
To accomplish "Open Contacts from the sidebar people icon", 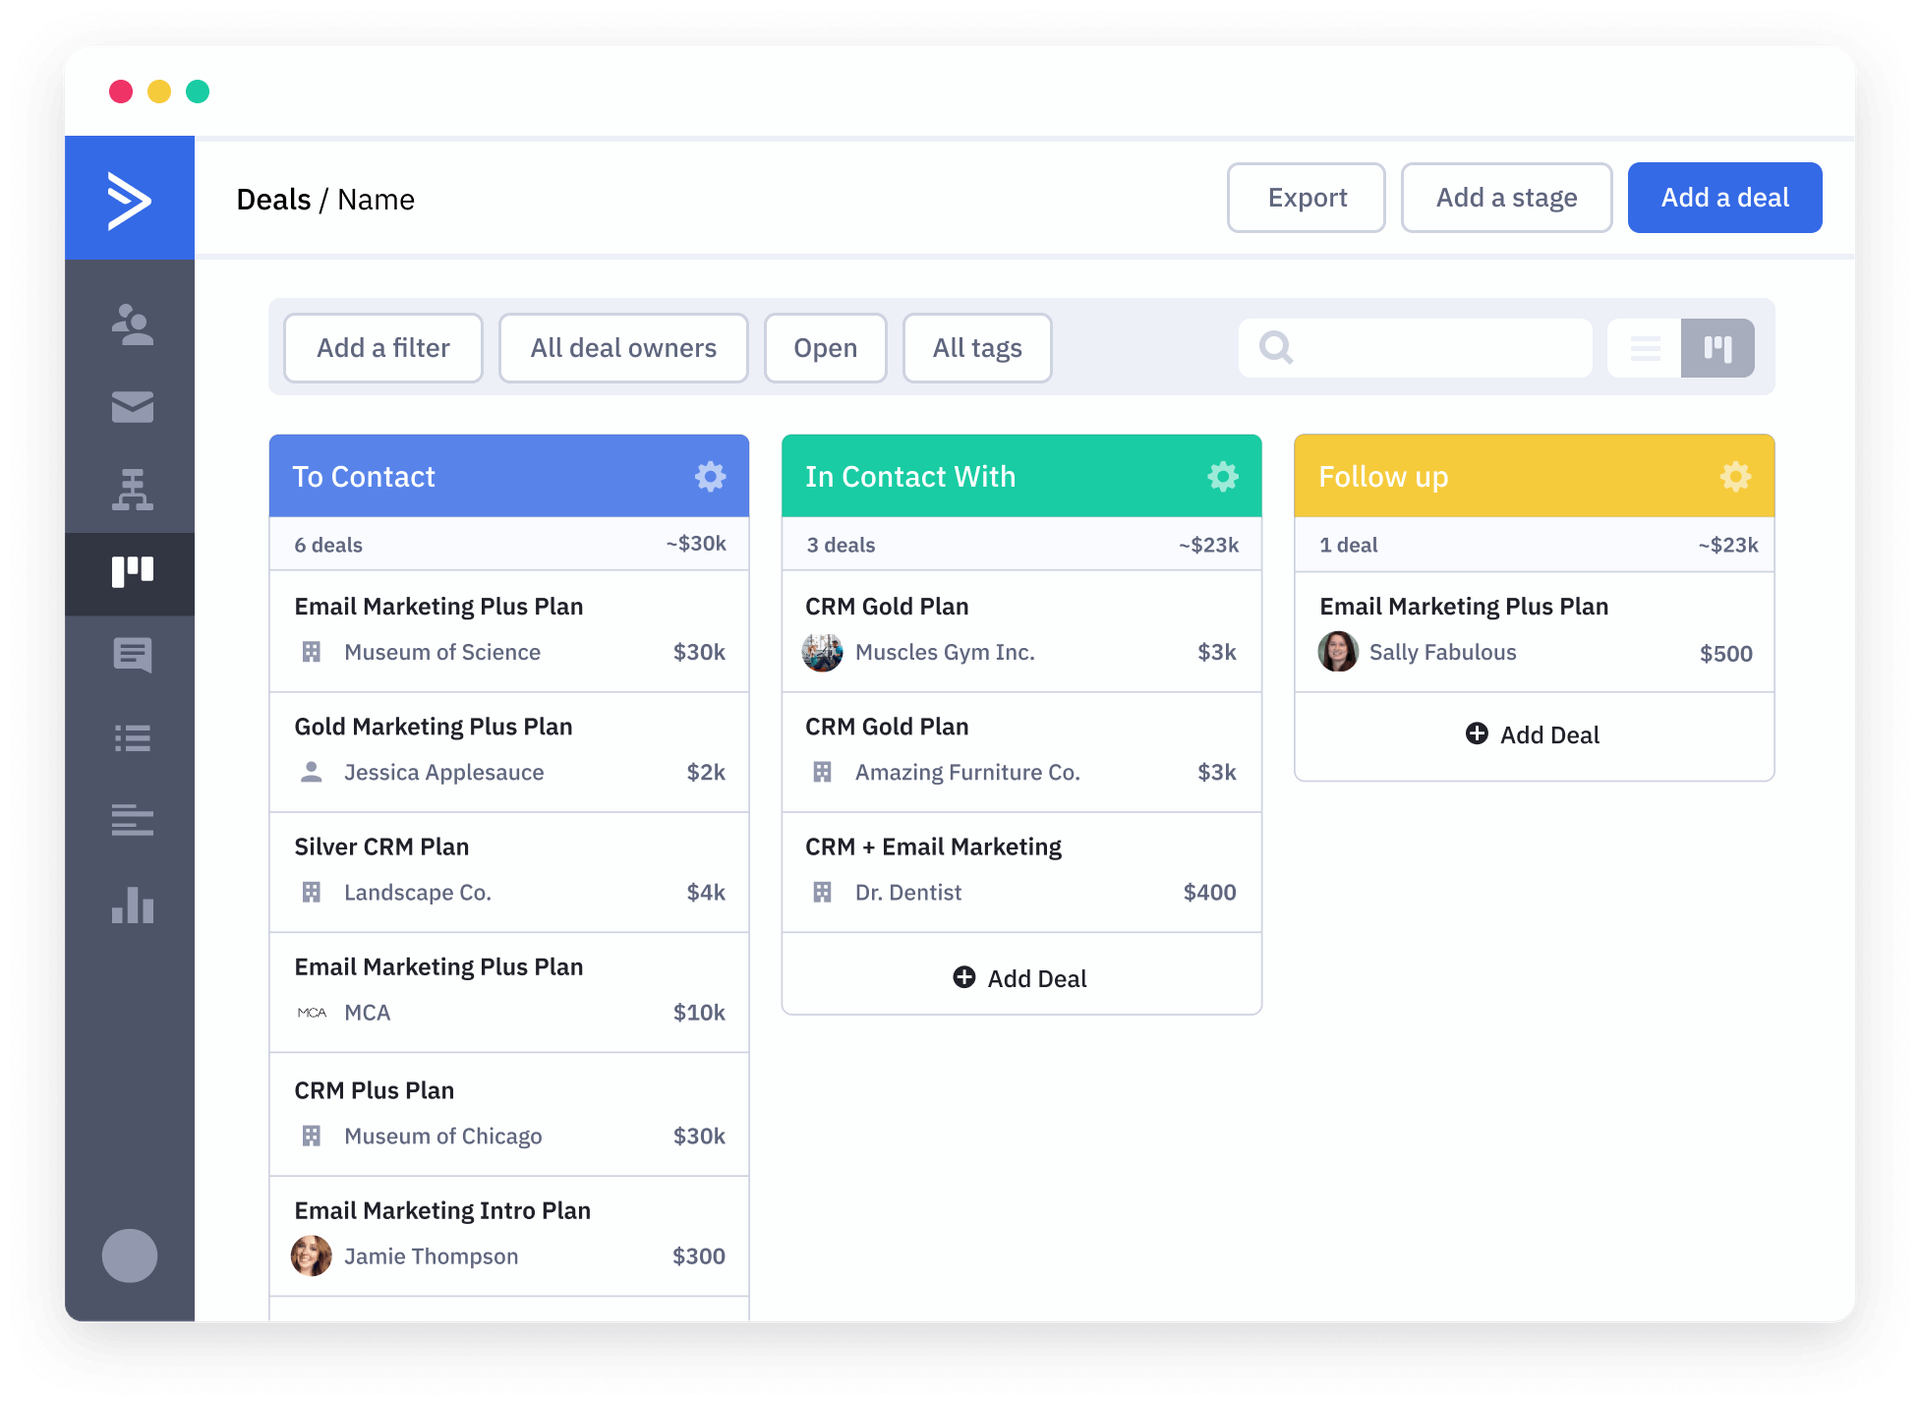I will click(x=132, y=325).
